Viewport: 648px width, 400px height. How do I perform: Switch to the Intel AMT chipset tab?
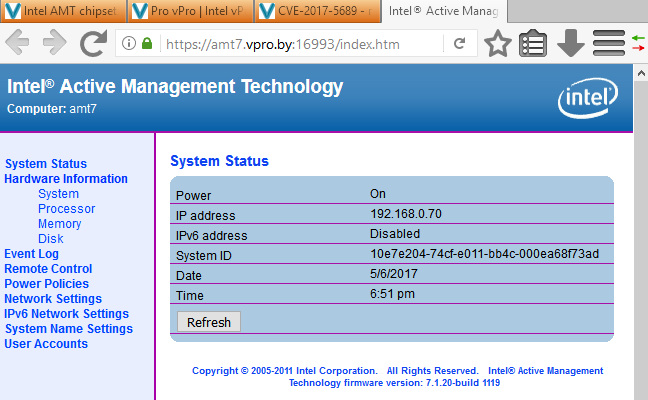63,11
